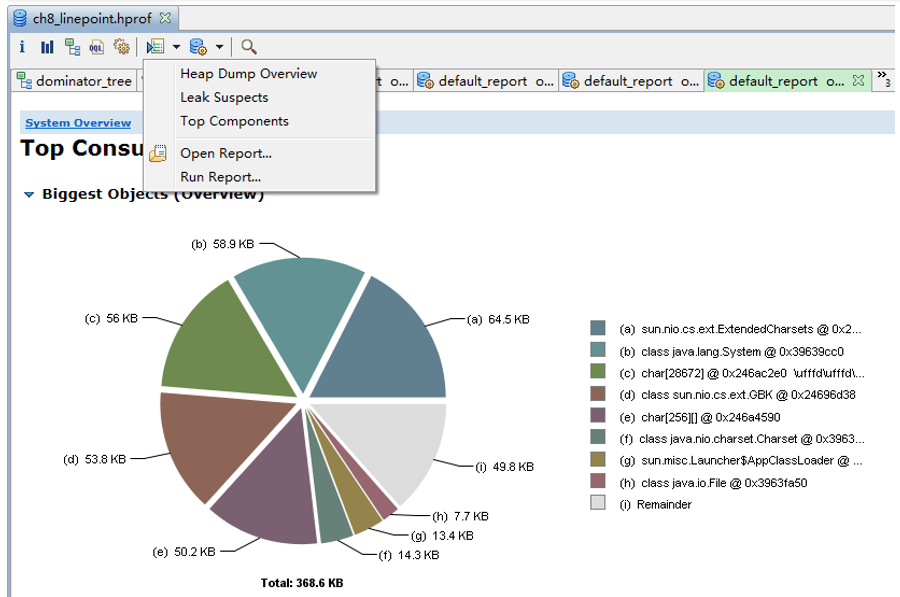Close the active default_report tab
Screen dimensions: 900x597
point(857,80)
